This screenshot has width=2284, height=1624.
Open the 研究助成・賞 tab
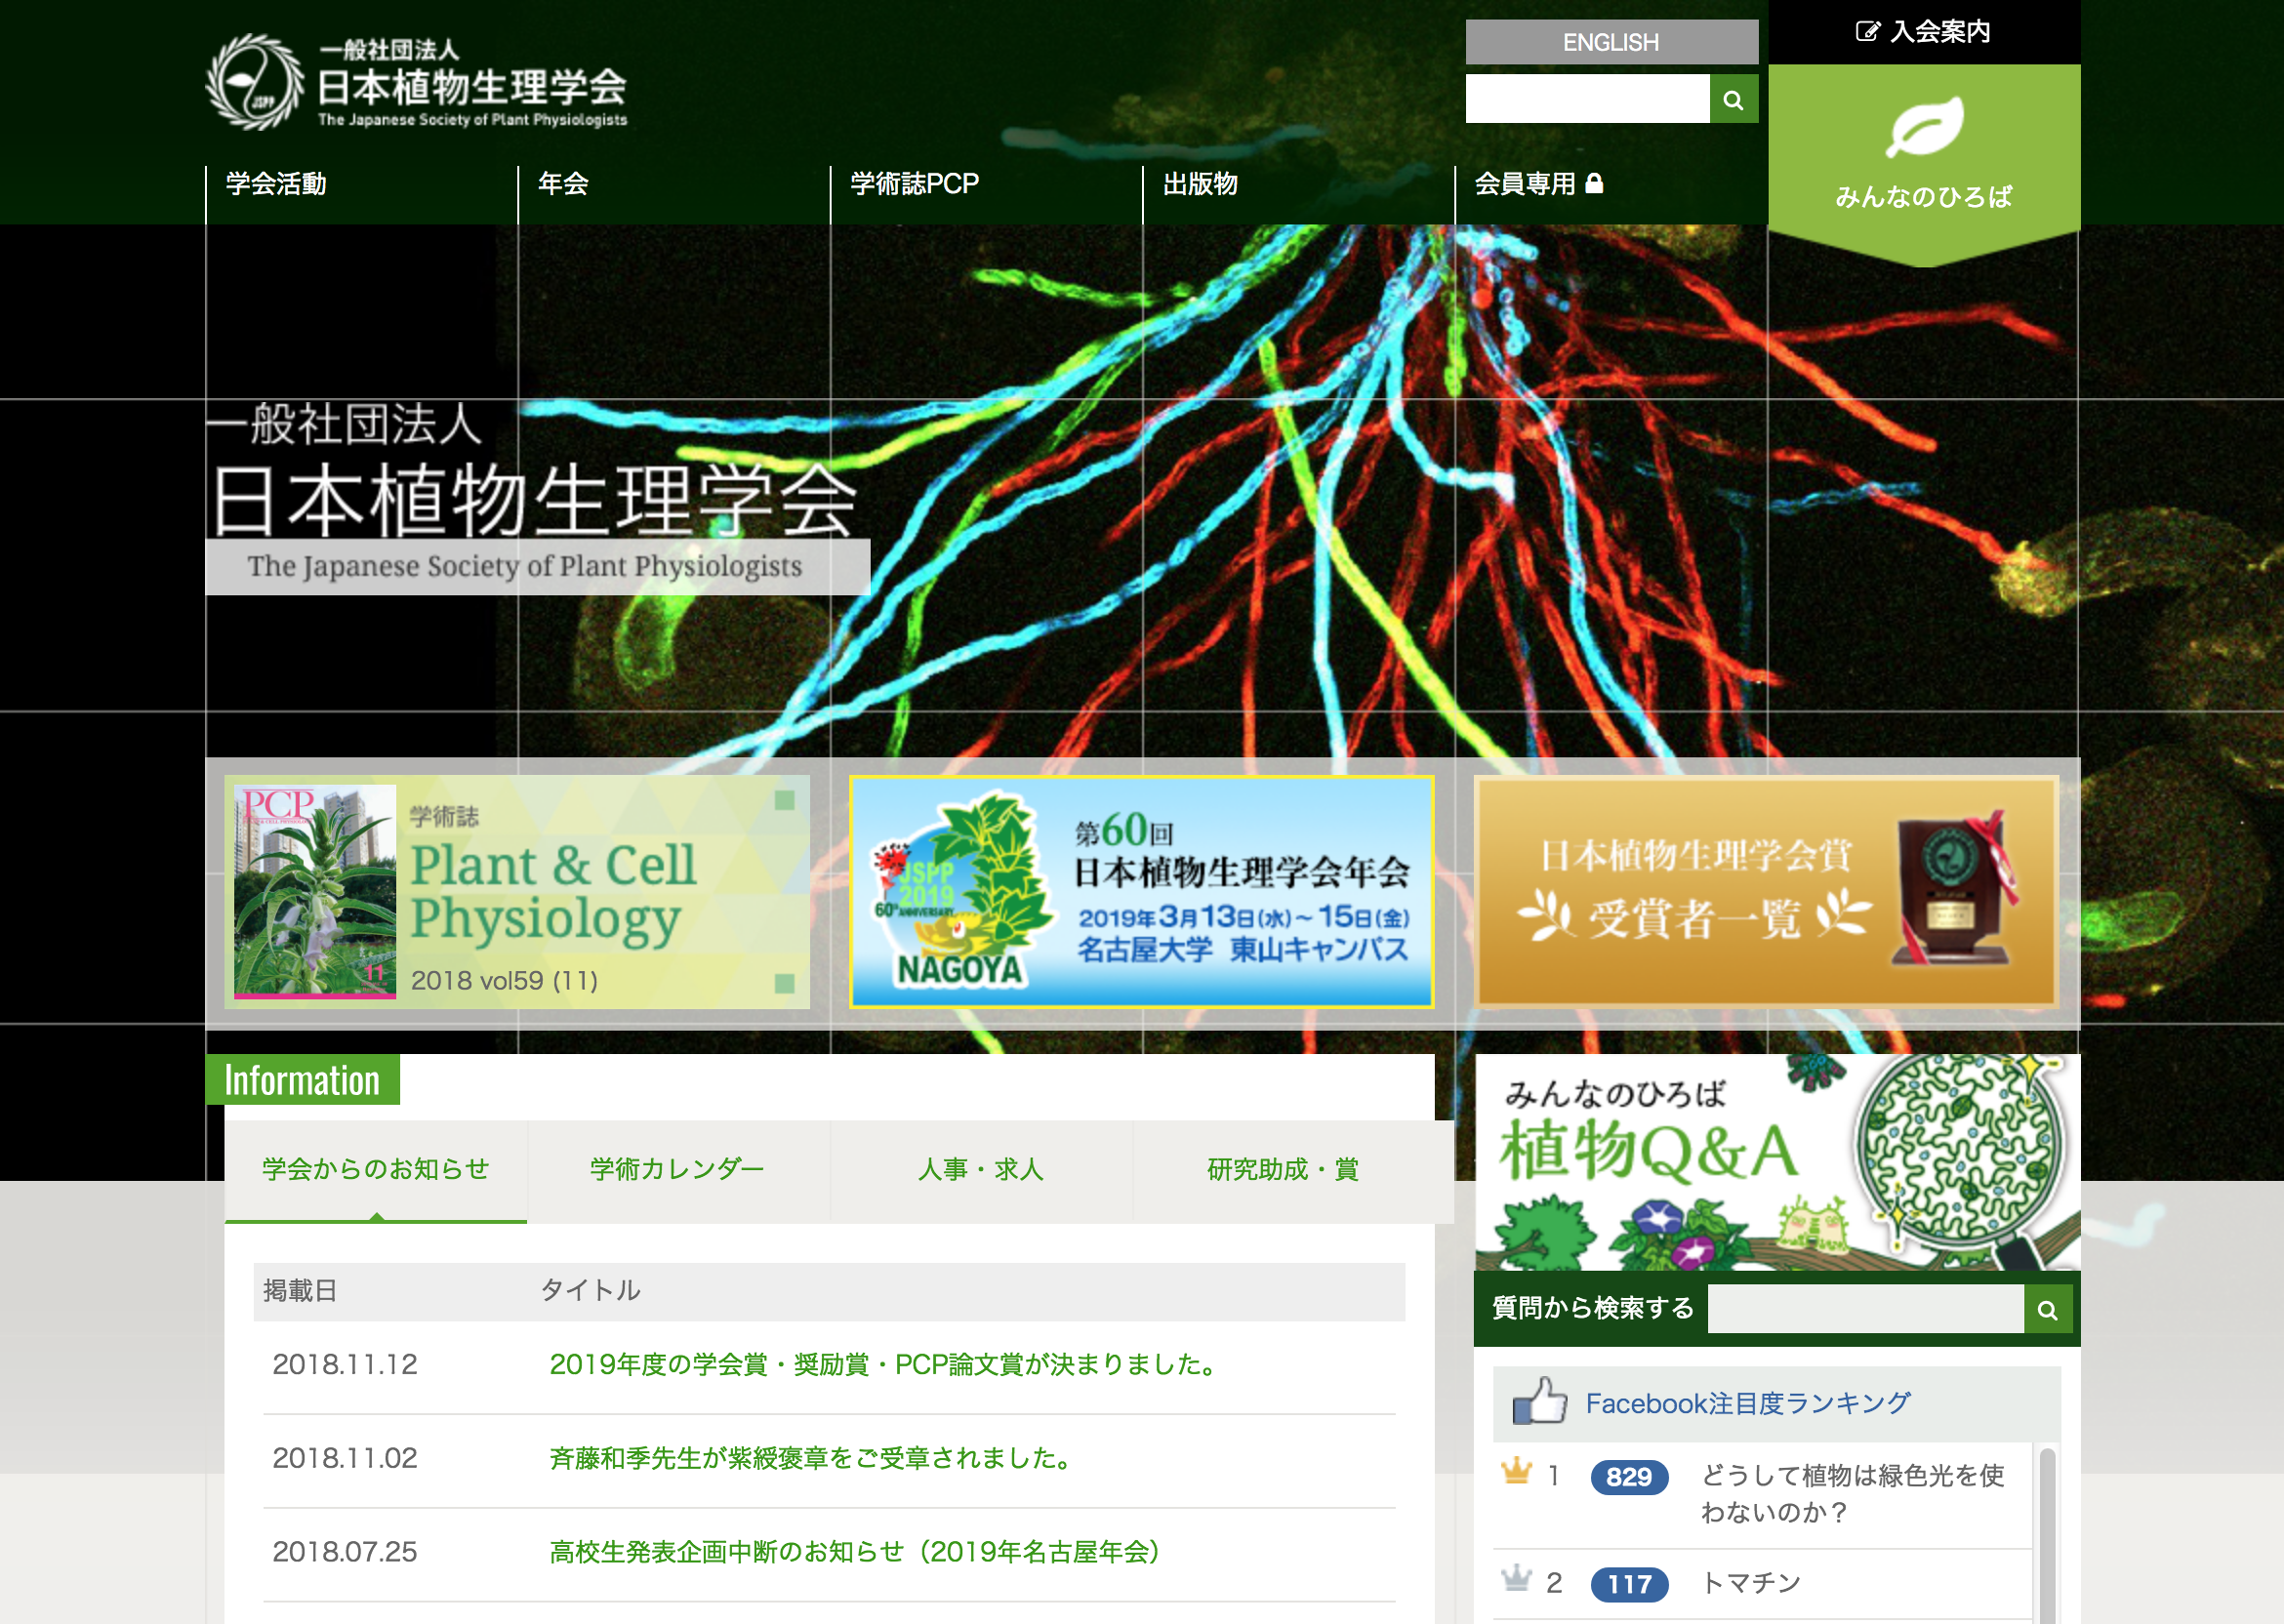click(x=1282, y=1169)
